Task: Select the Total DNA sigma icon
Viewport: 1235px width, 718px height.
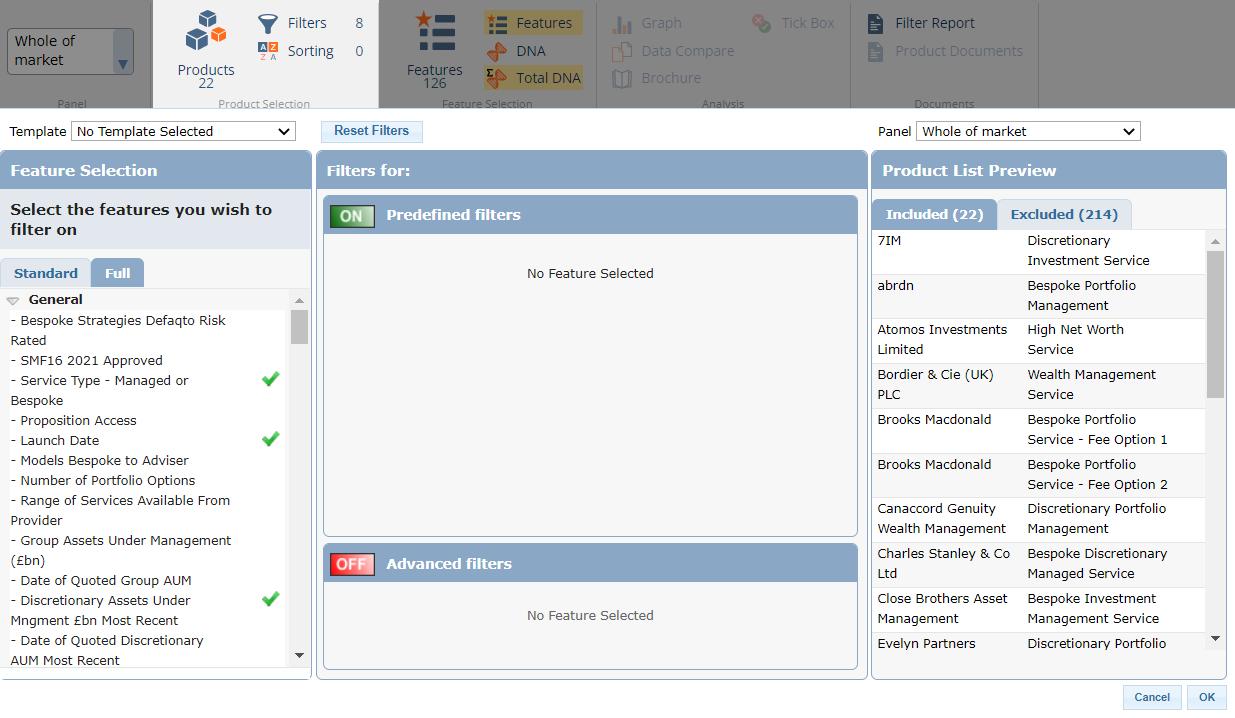Action: 497,78
